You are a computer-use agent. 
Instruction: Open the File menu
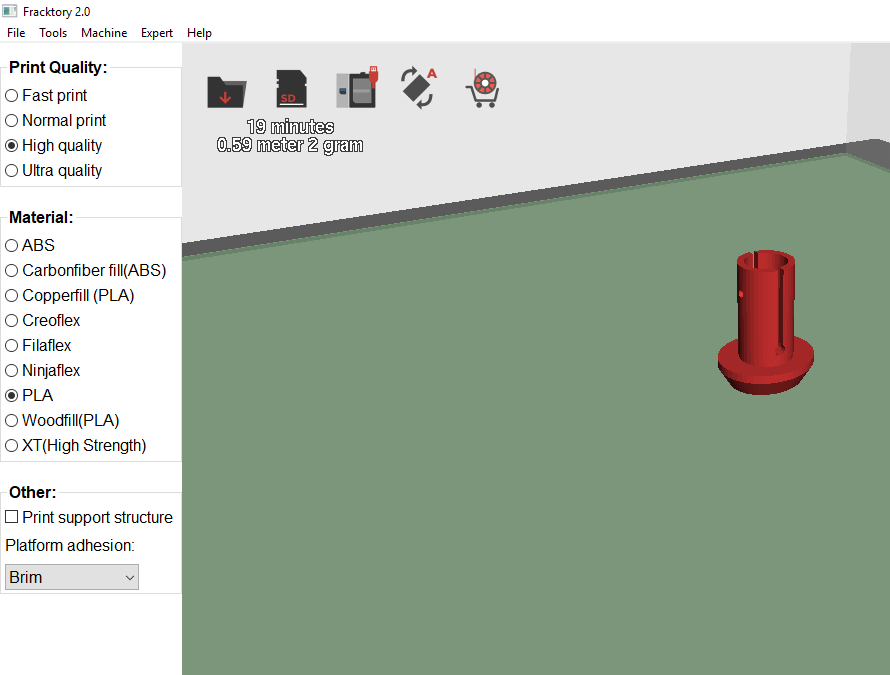pyautogui.click(x=16, y=33)
